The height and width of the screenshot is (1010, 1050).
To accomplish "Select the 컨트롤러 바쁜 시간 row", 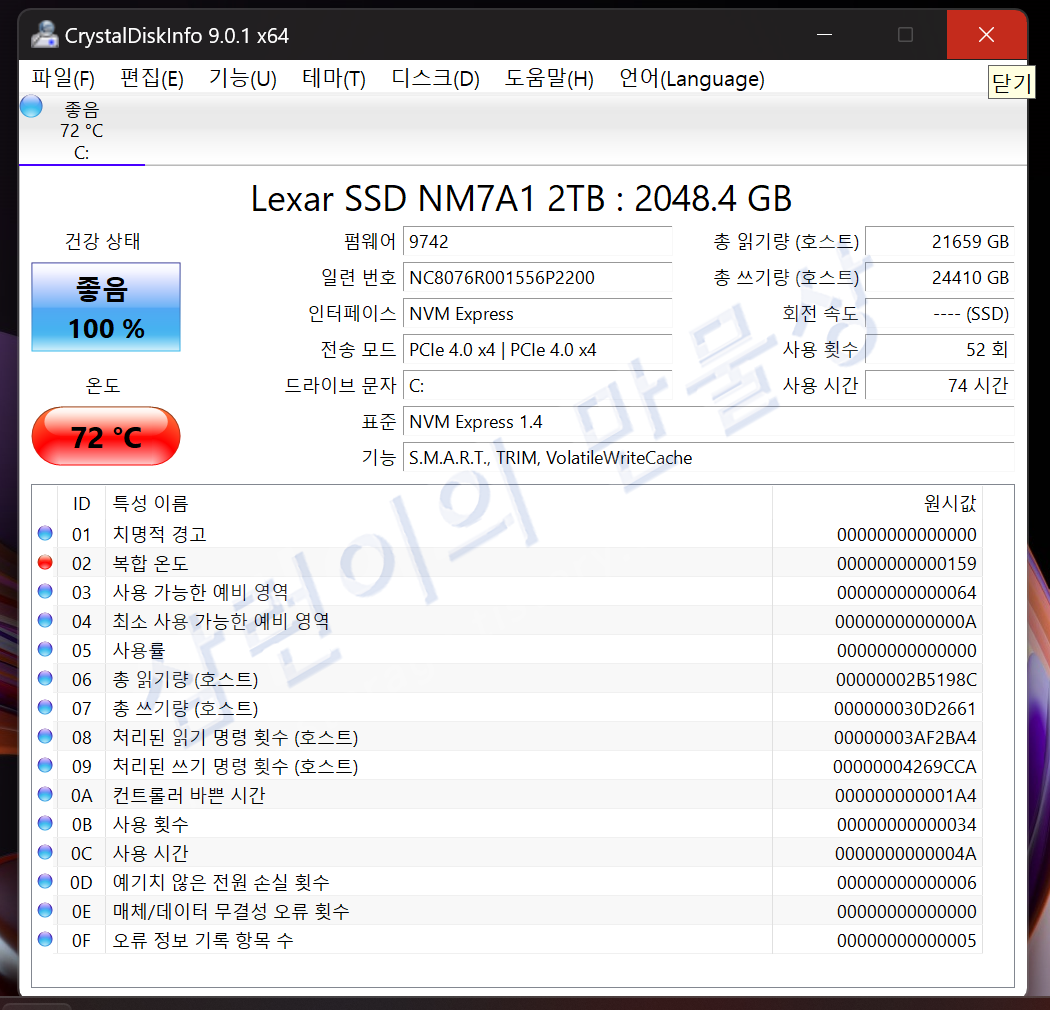I will 508,795.
